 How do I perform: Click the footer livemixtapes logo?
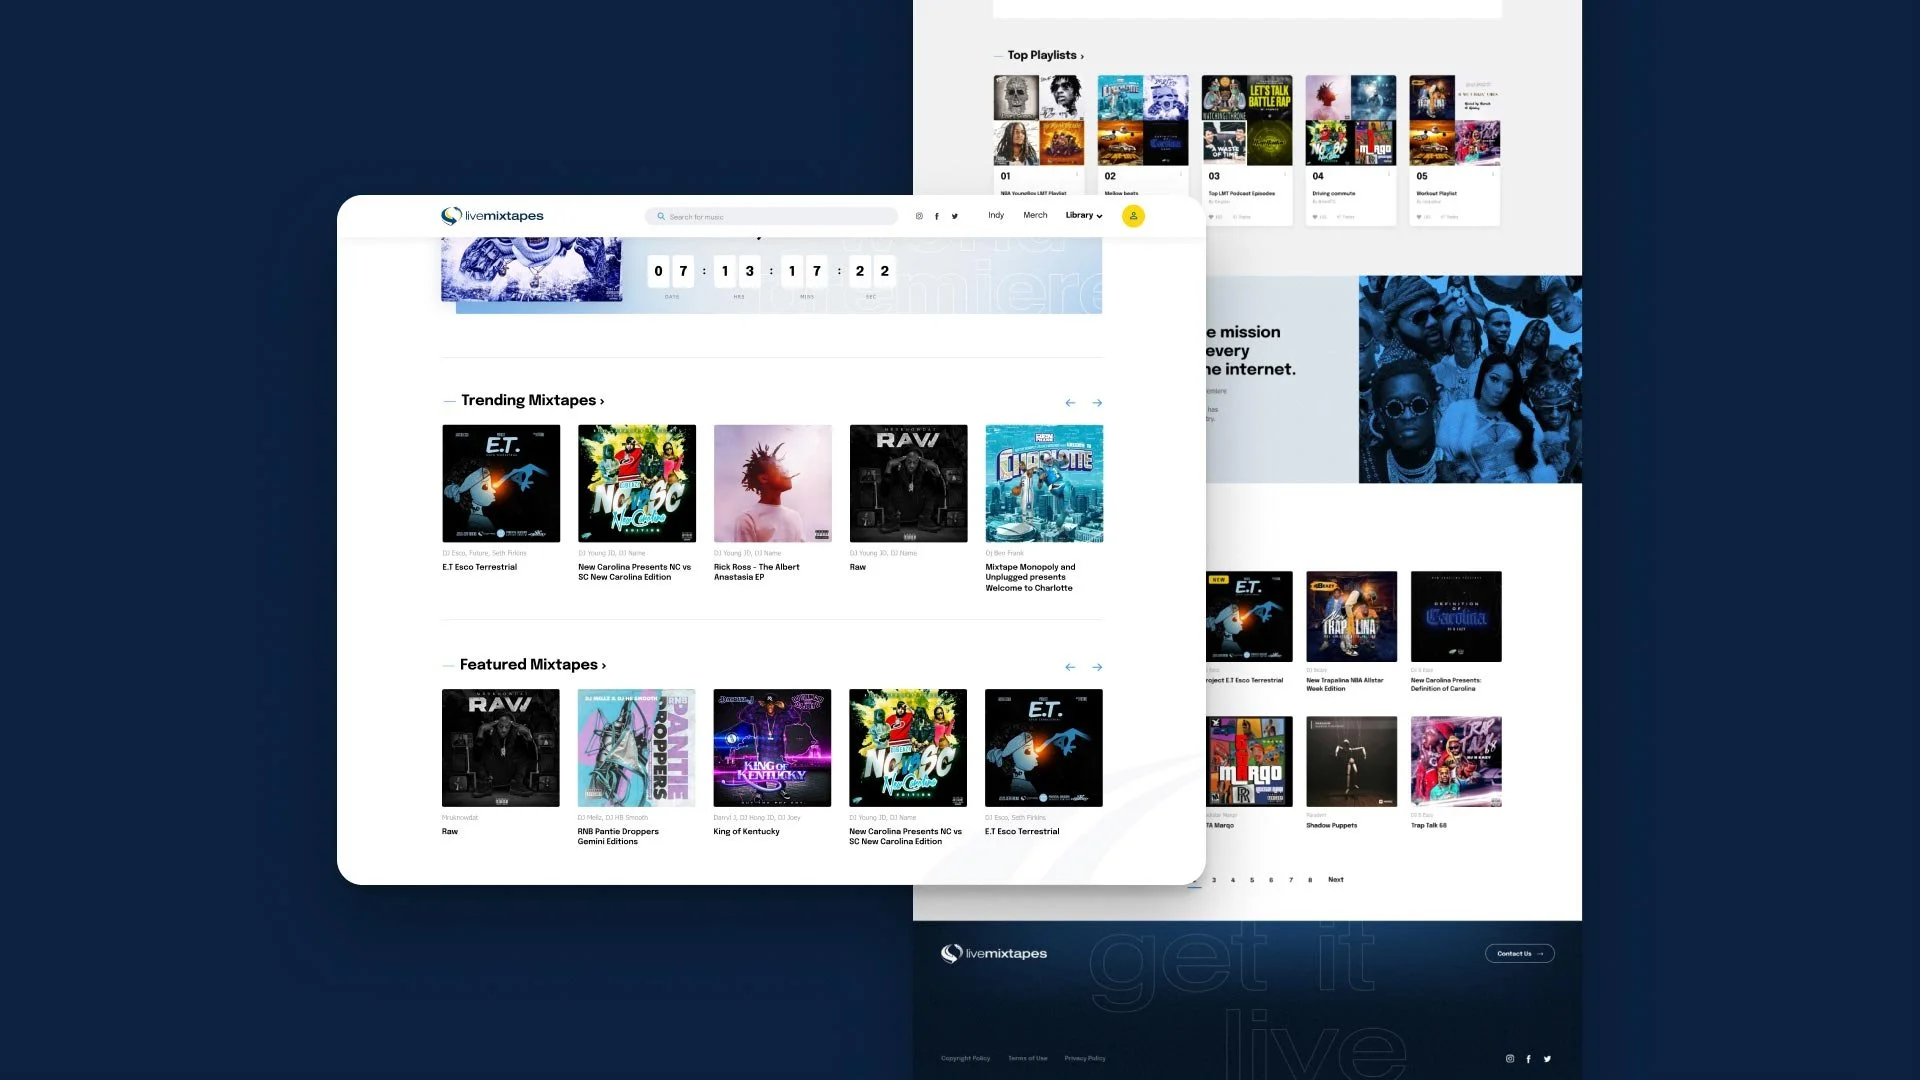(x=994, y=953)
